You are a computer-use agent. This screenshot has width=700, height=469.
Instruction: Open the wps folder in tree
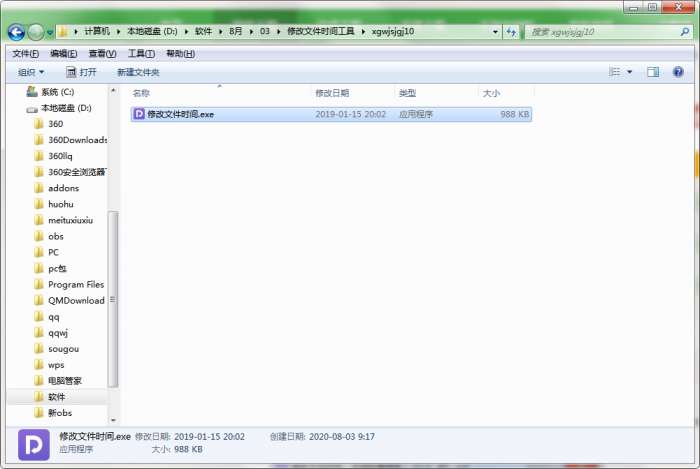pos(50,365)
